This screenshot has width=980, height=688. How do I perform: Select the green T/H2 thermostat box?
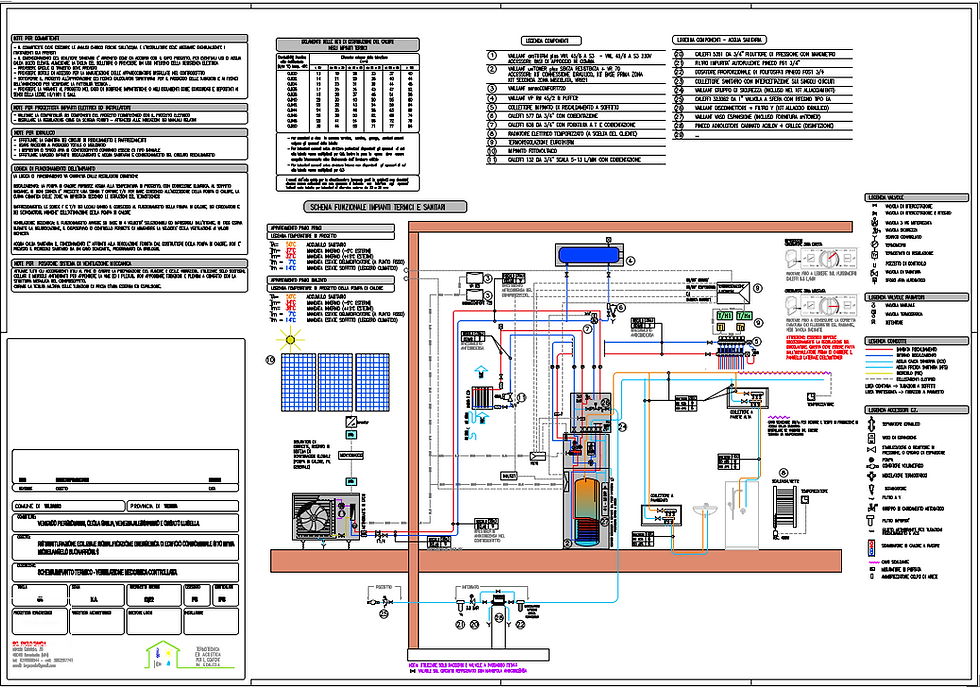coord(744,316)
